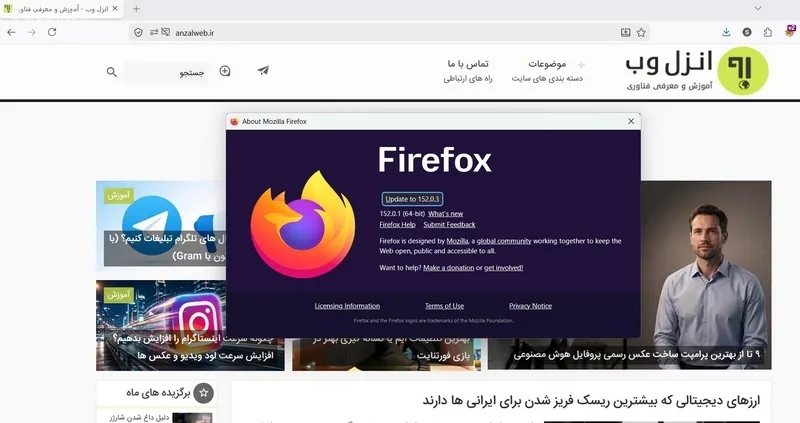Screen dimensions: 800x423
Task: Select the انزل وب tab
Action: (61, 9)
